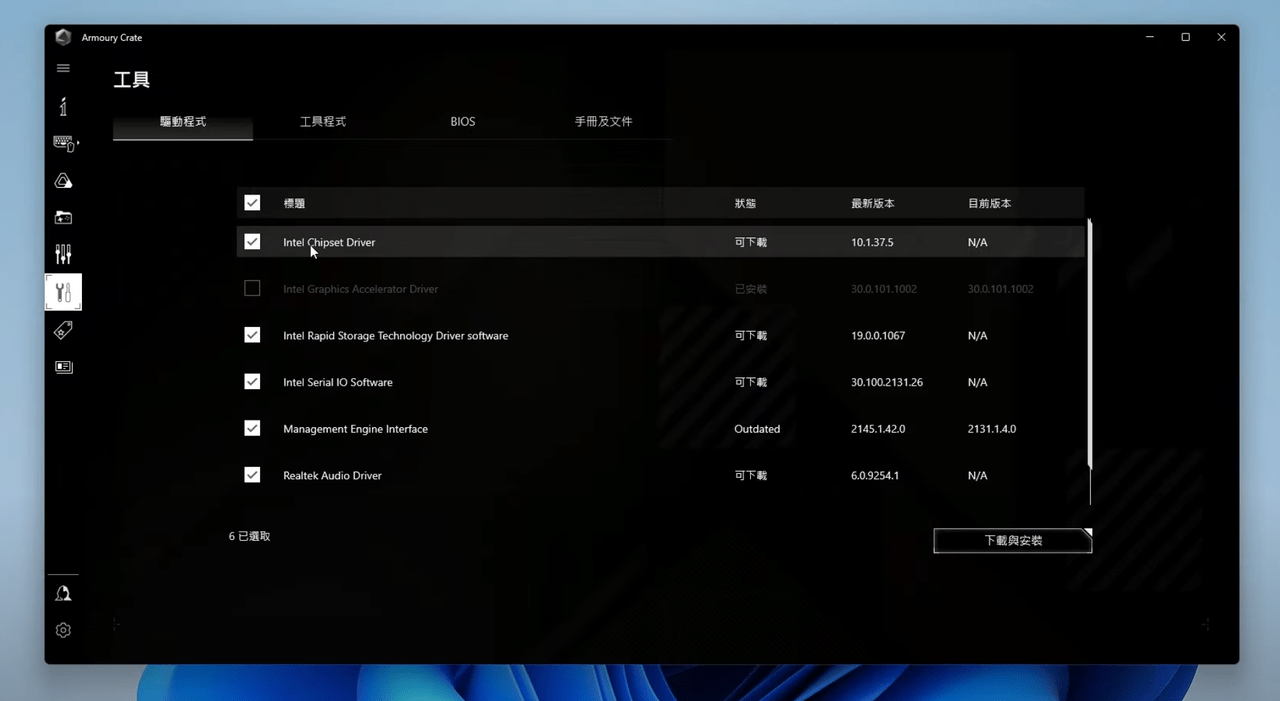The width and height of the screenshot is (1280, 701).
Task: Open the sliders scenario profiles icon
Action: [x=63, y=254]
